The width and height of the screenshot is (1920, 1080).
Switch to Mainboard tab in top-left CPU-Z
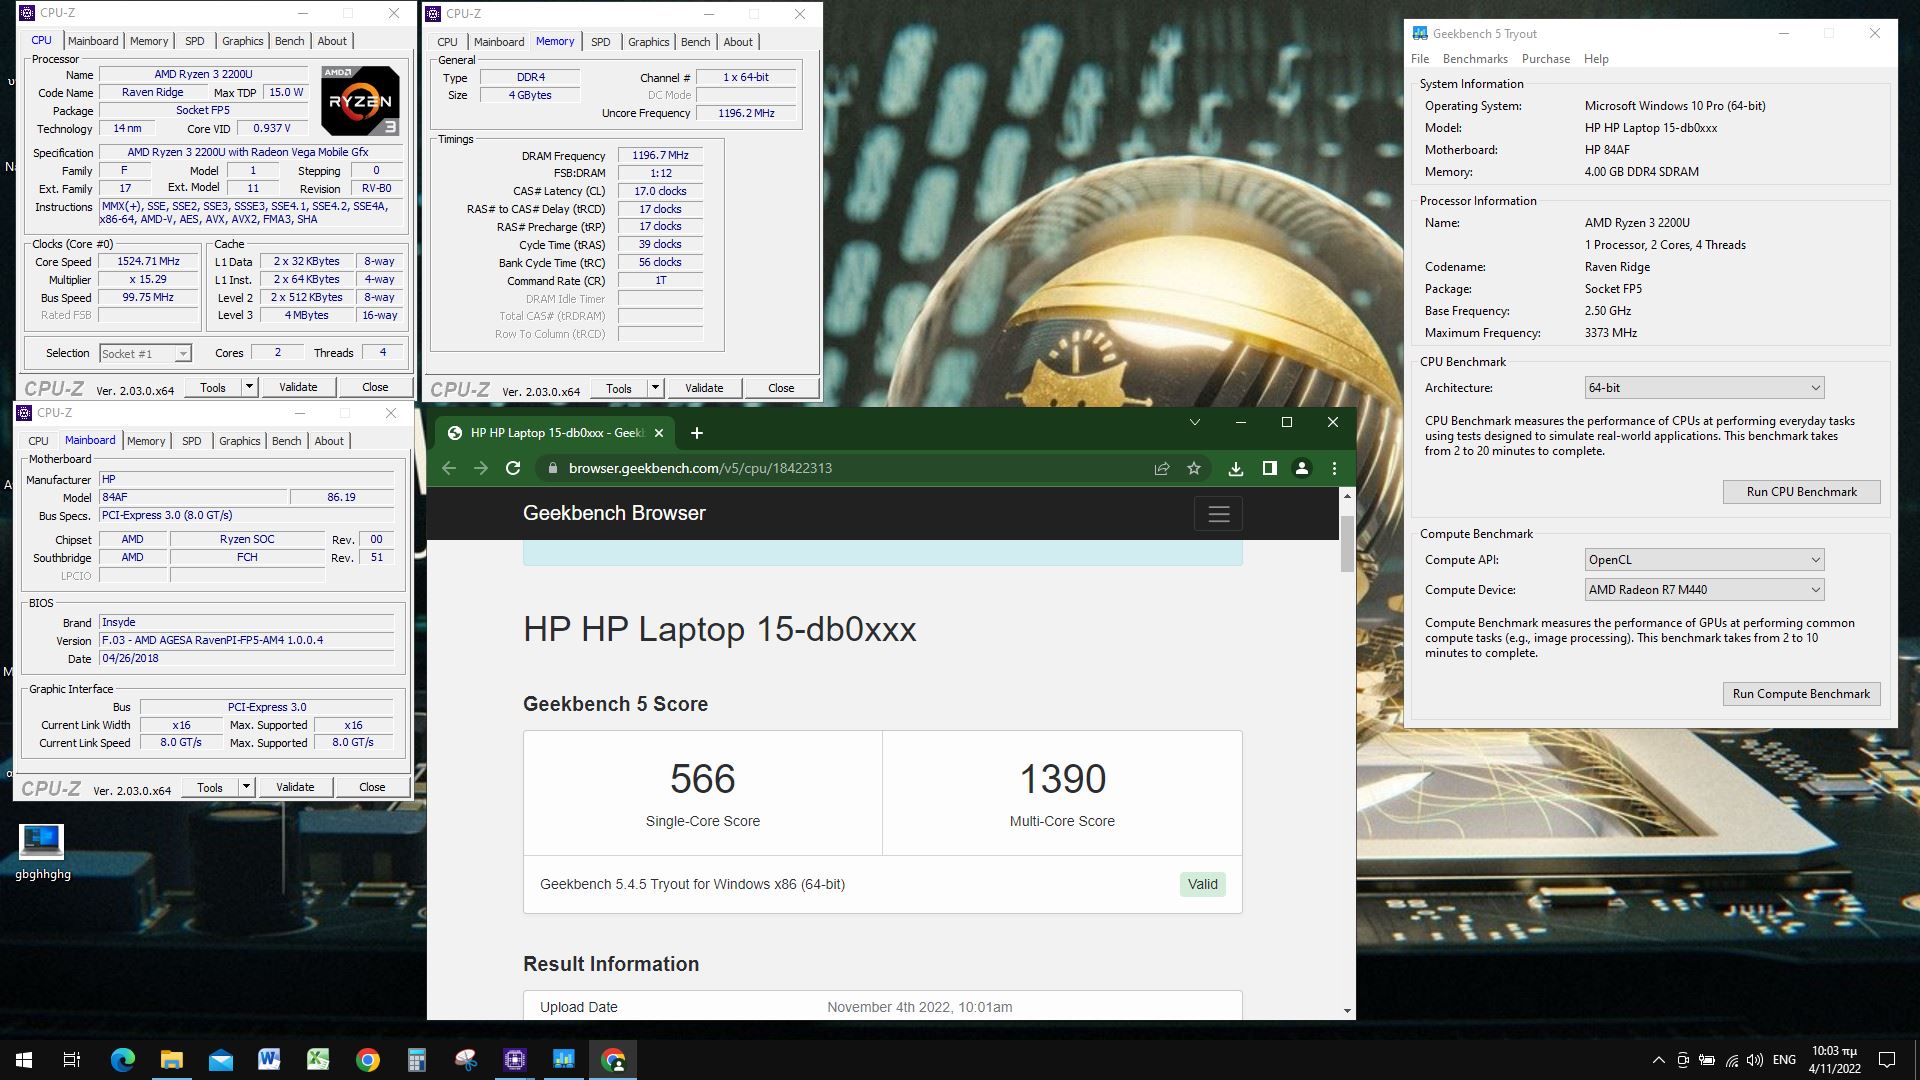(93, 41)
